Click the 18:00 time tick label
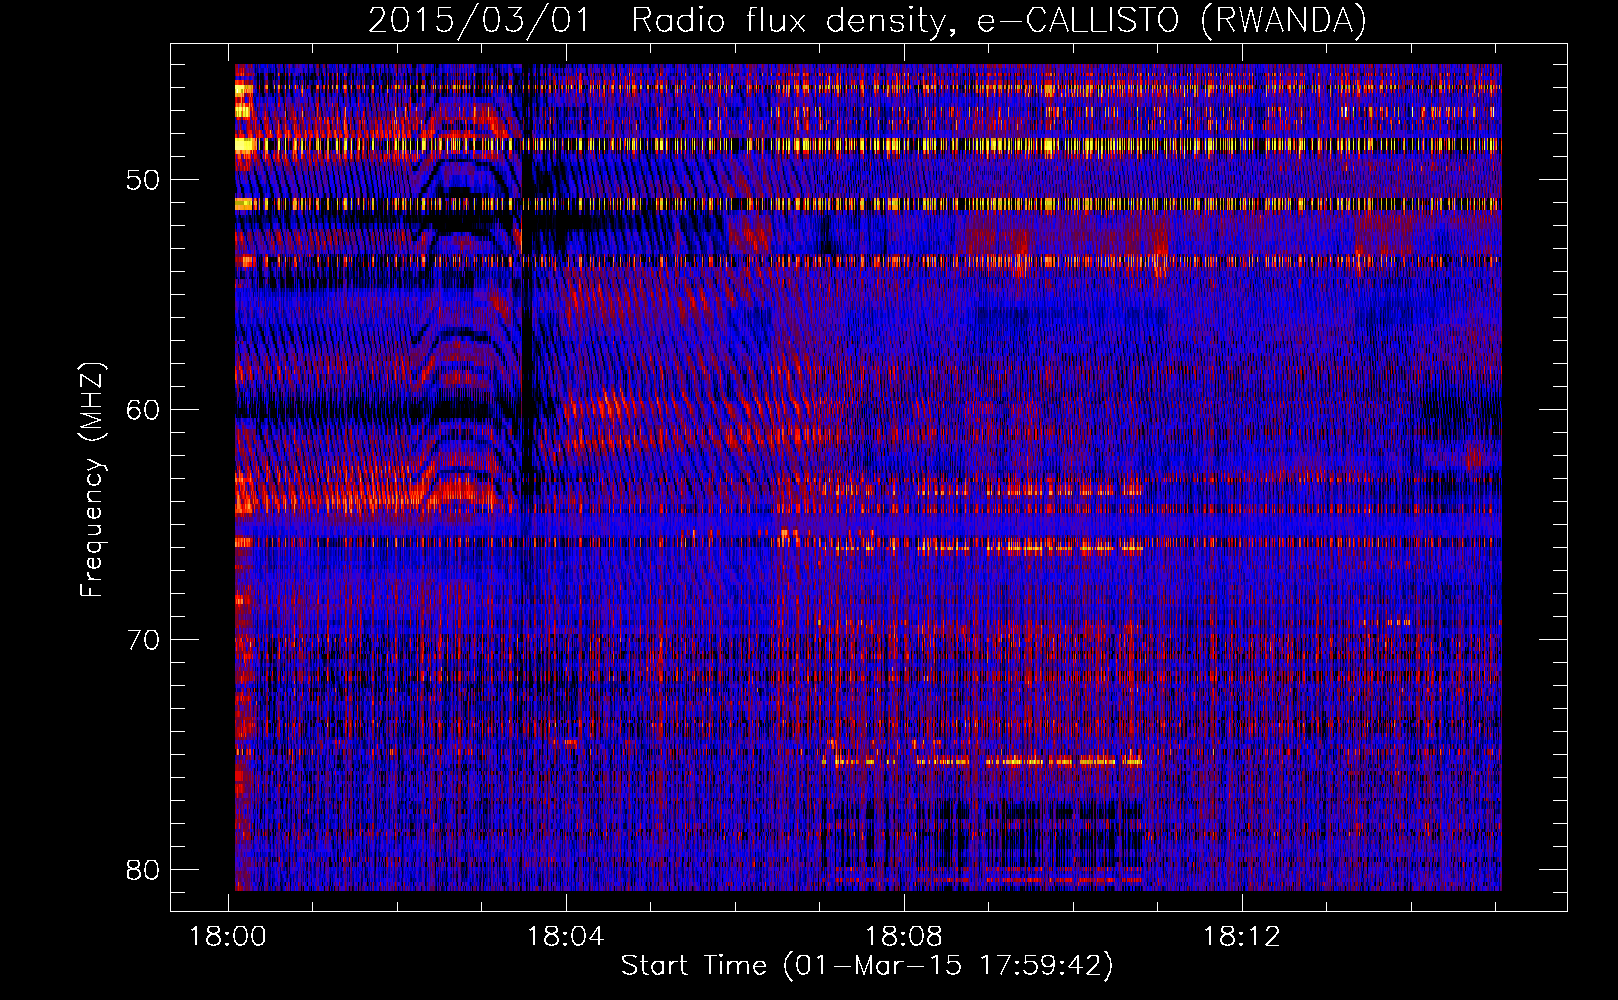The image size is (1618, 1000). [228, 937]
